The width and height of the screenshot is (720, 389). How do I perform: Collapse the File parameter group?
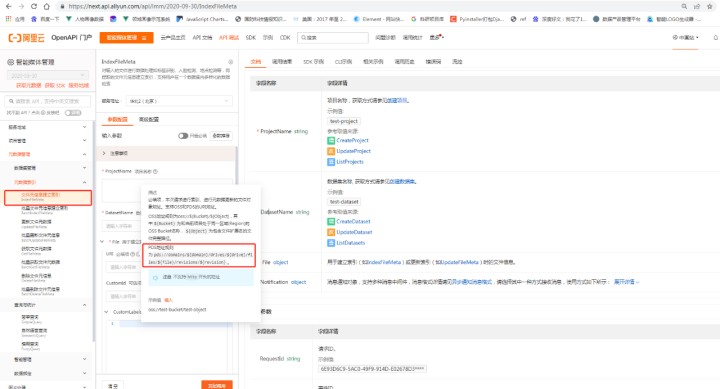click(x=102, y=242)
